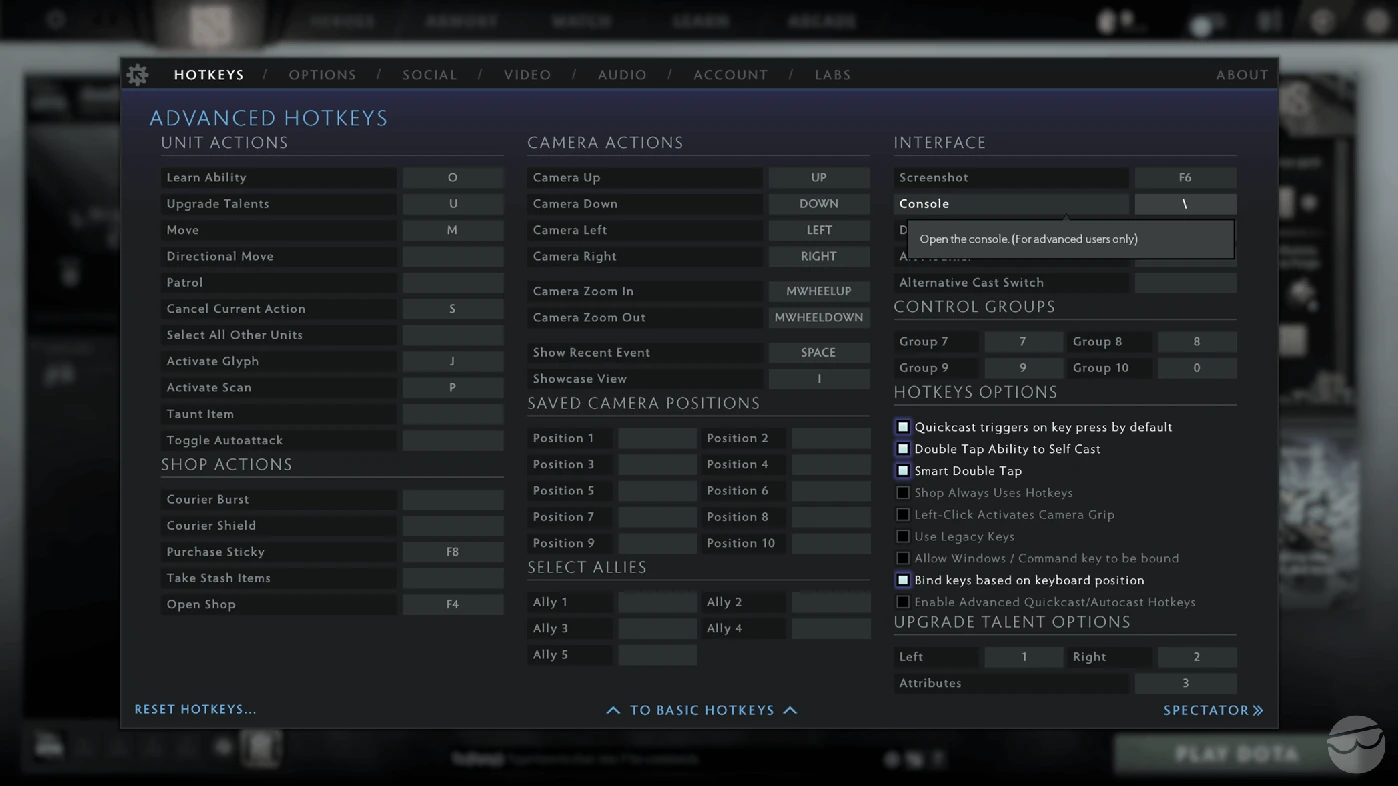Image resolution: width=1398 pixels, height=786 pixels.
Task: Assign a Courier Burst hotkey
Action: click(x=453, y=500)
